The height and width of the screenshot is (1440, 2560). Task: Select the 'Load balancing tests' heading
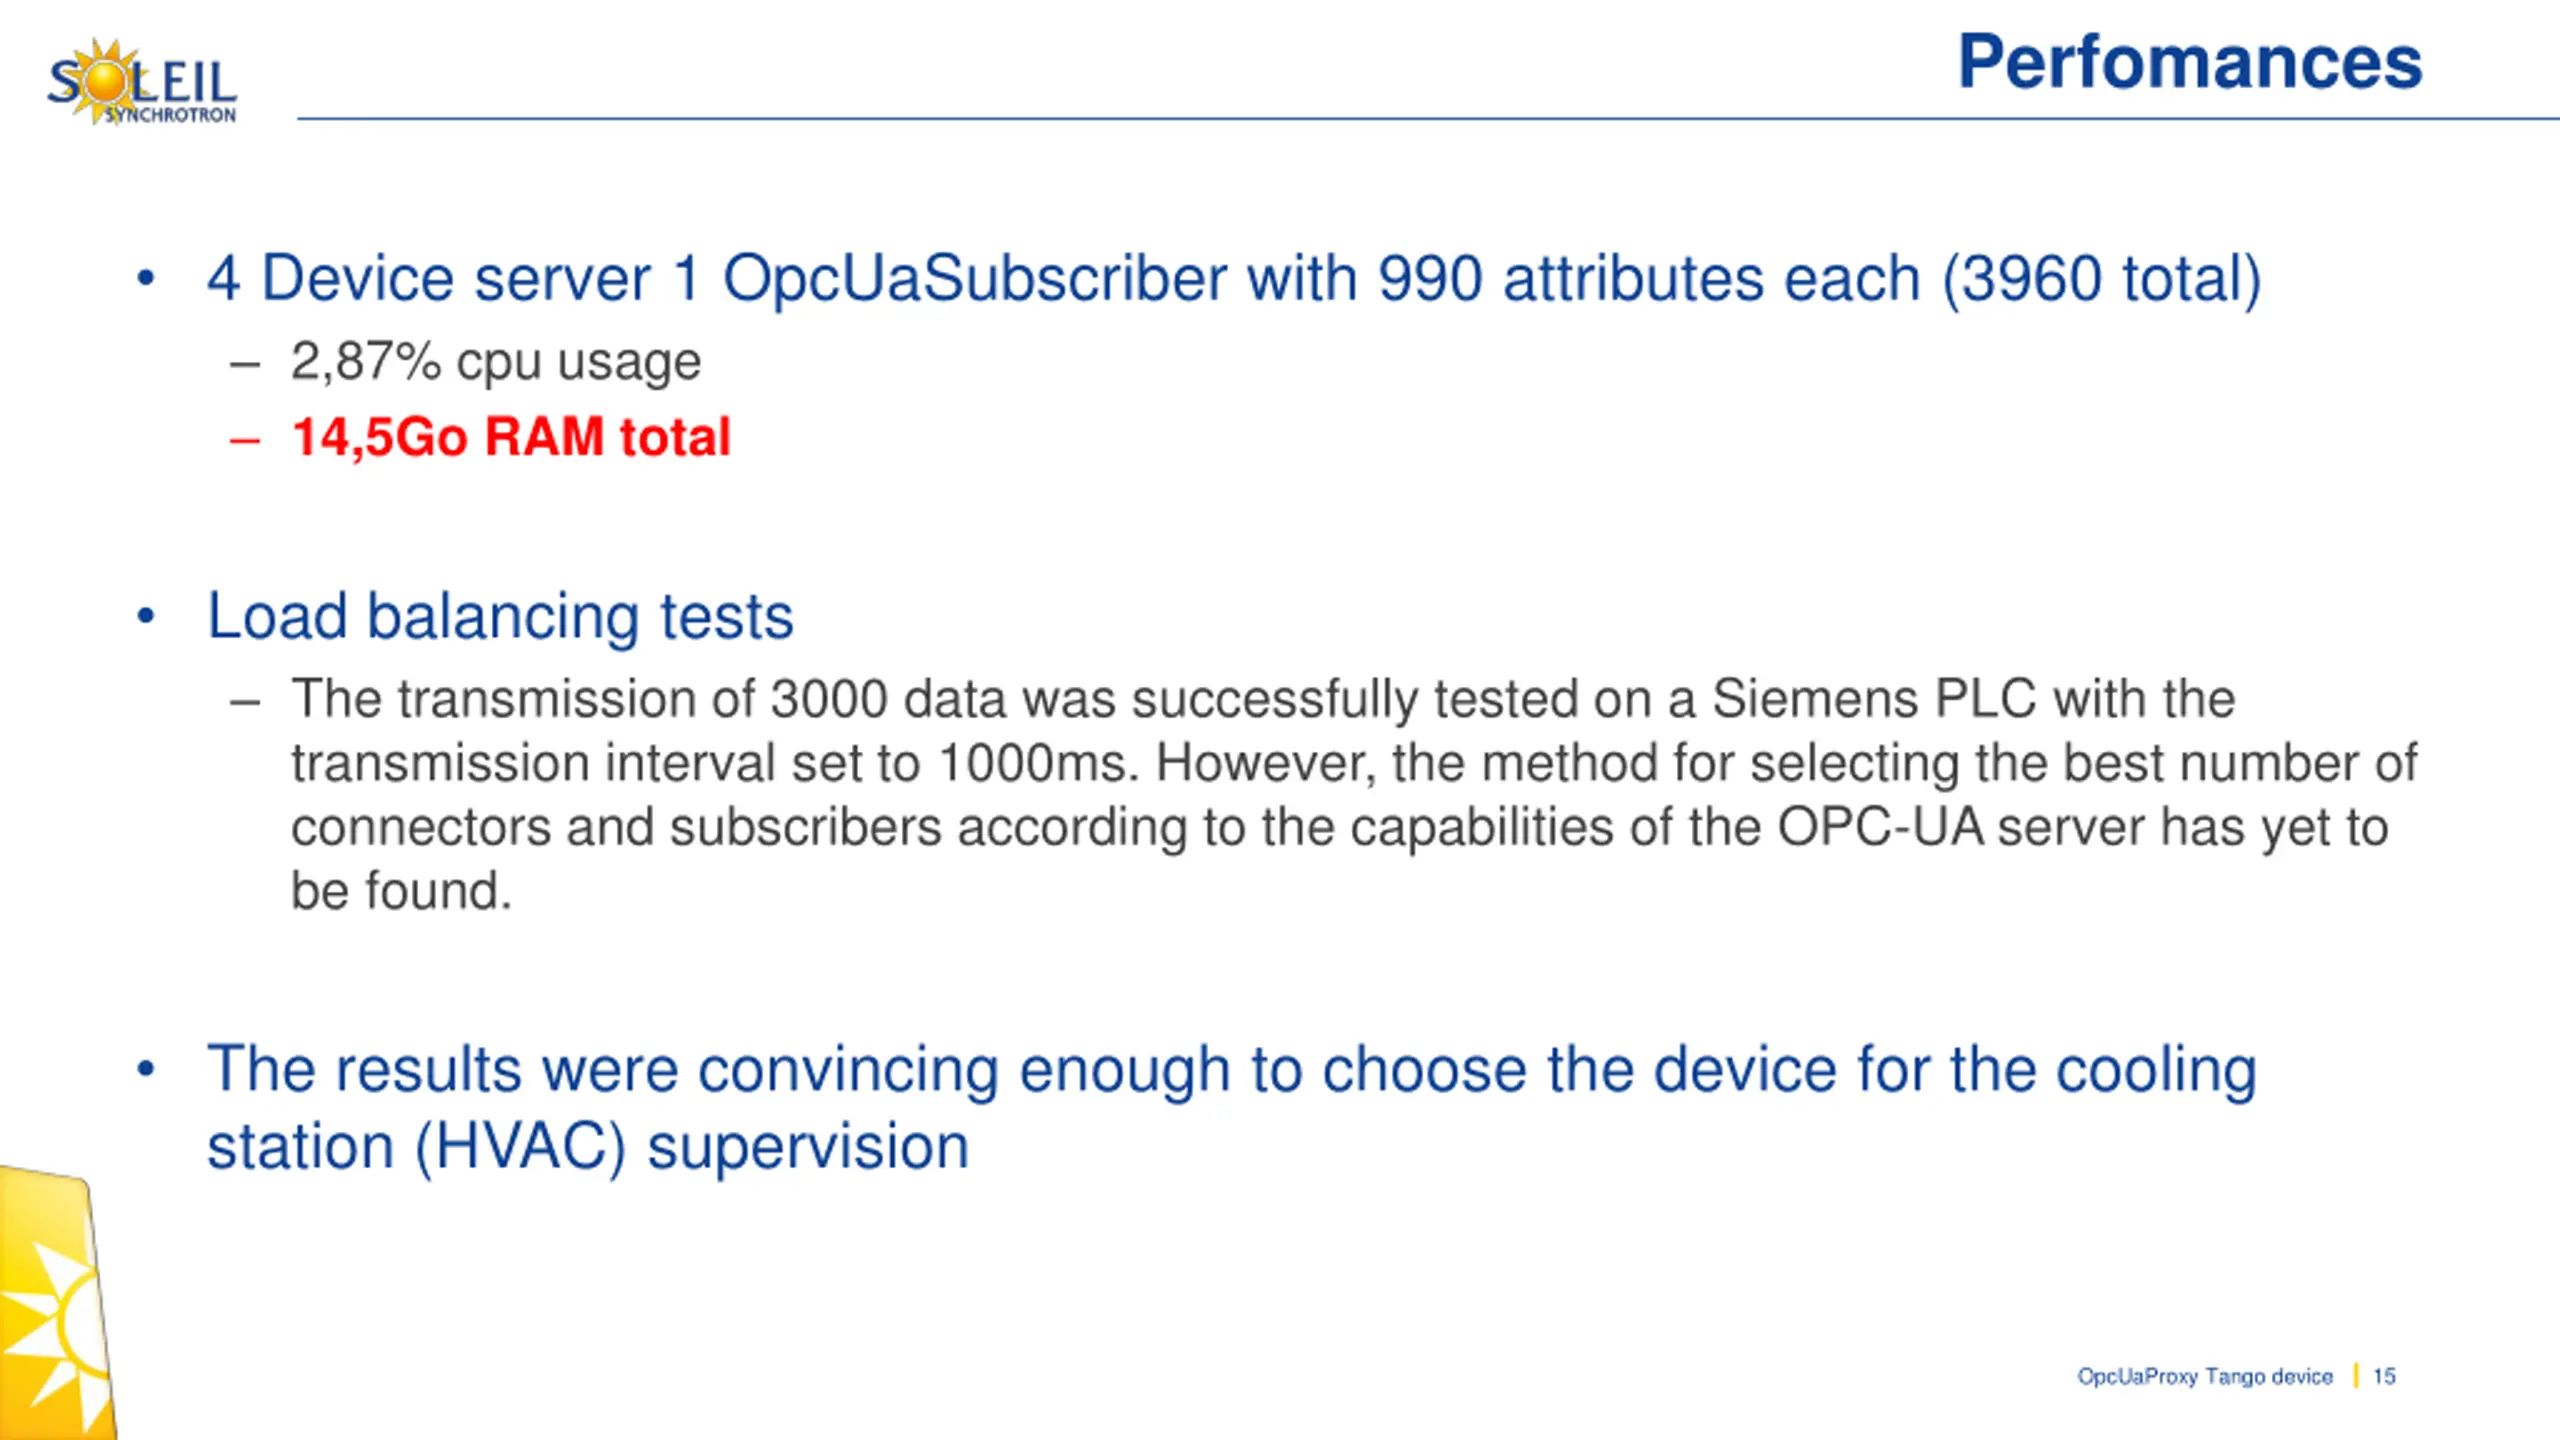[500, 616]
